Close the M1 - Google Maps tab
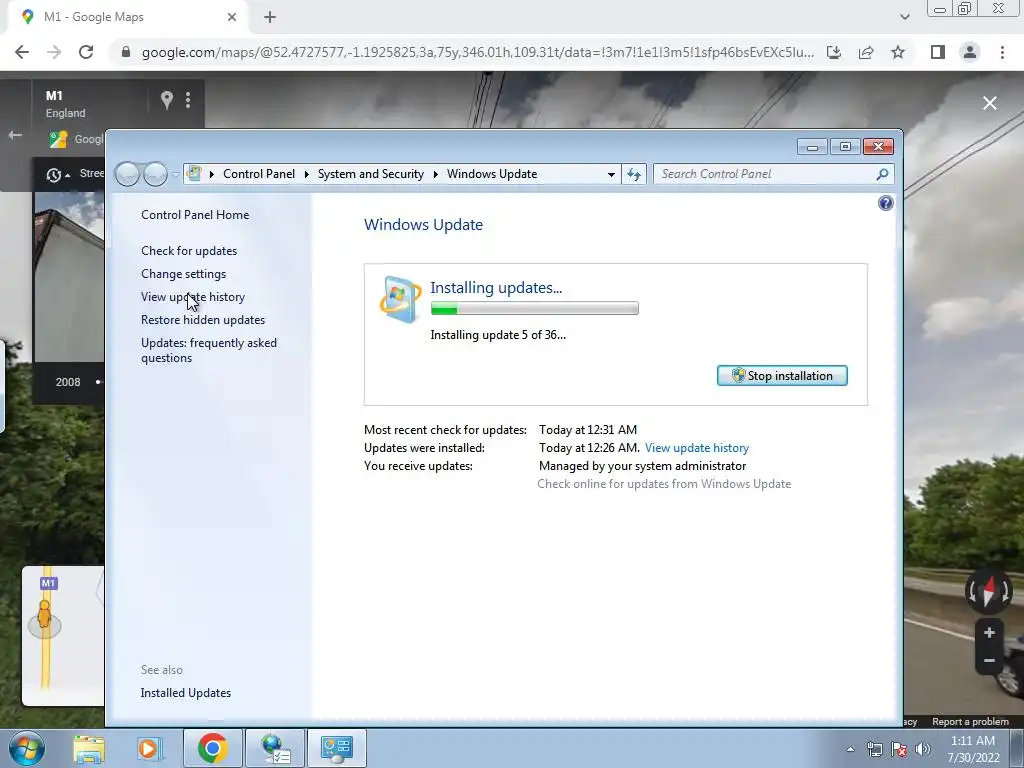Image resolution: width=1024 pixels, height=768 pixels. pos(232,17)
